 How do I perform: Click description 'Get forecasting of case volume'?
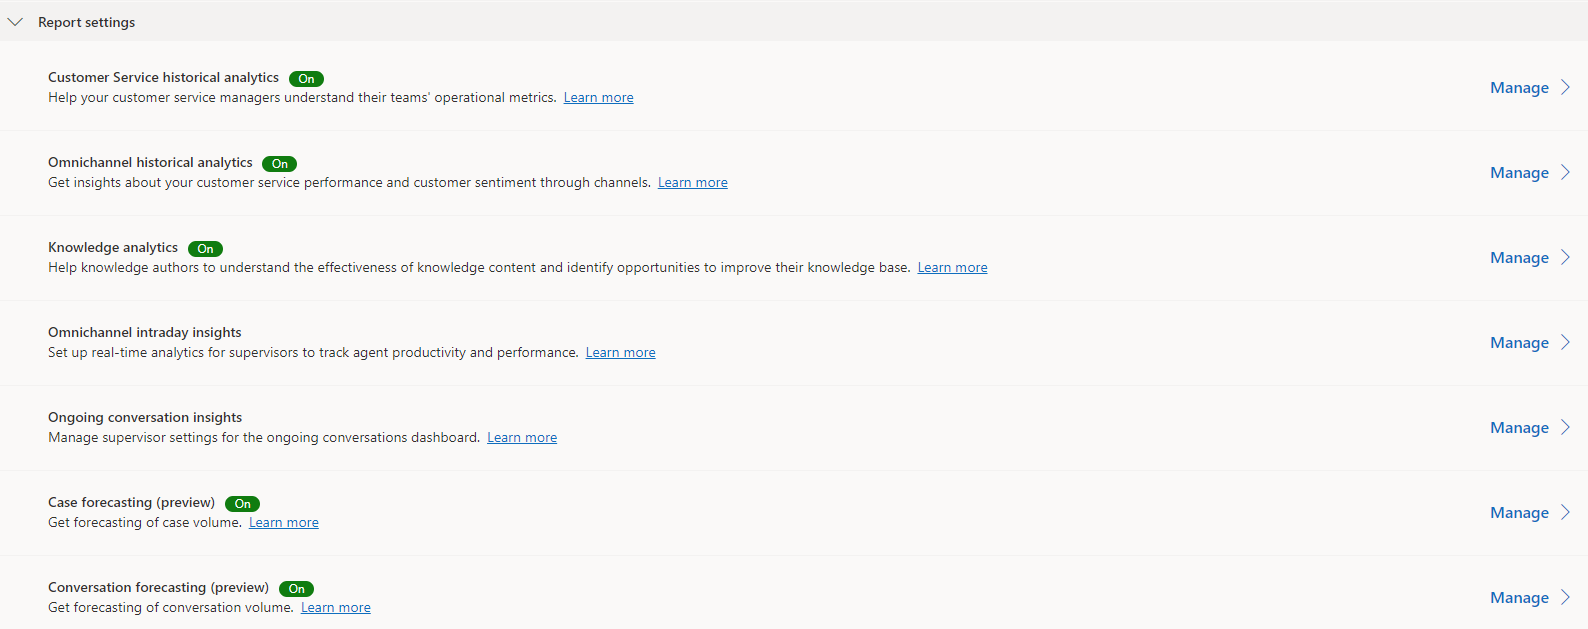[145, 523]
